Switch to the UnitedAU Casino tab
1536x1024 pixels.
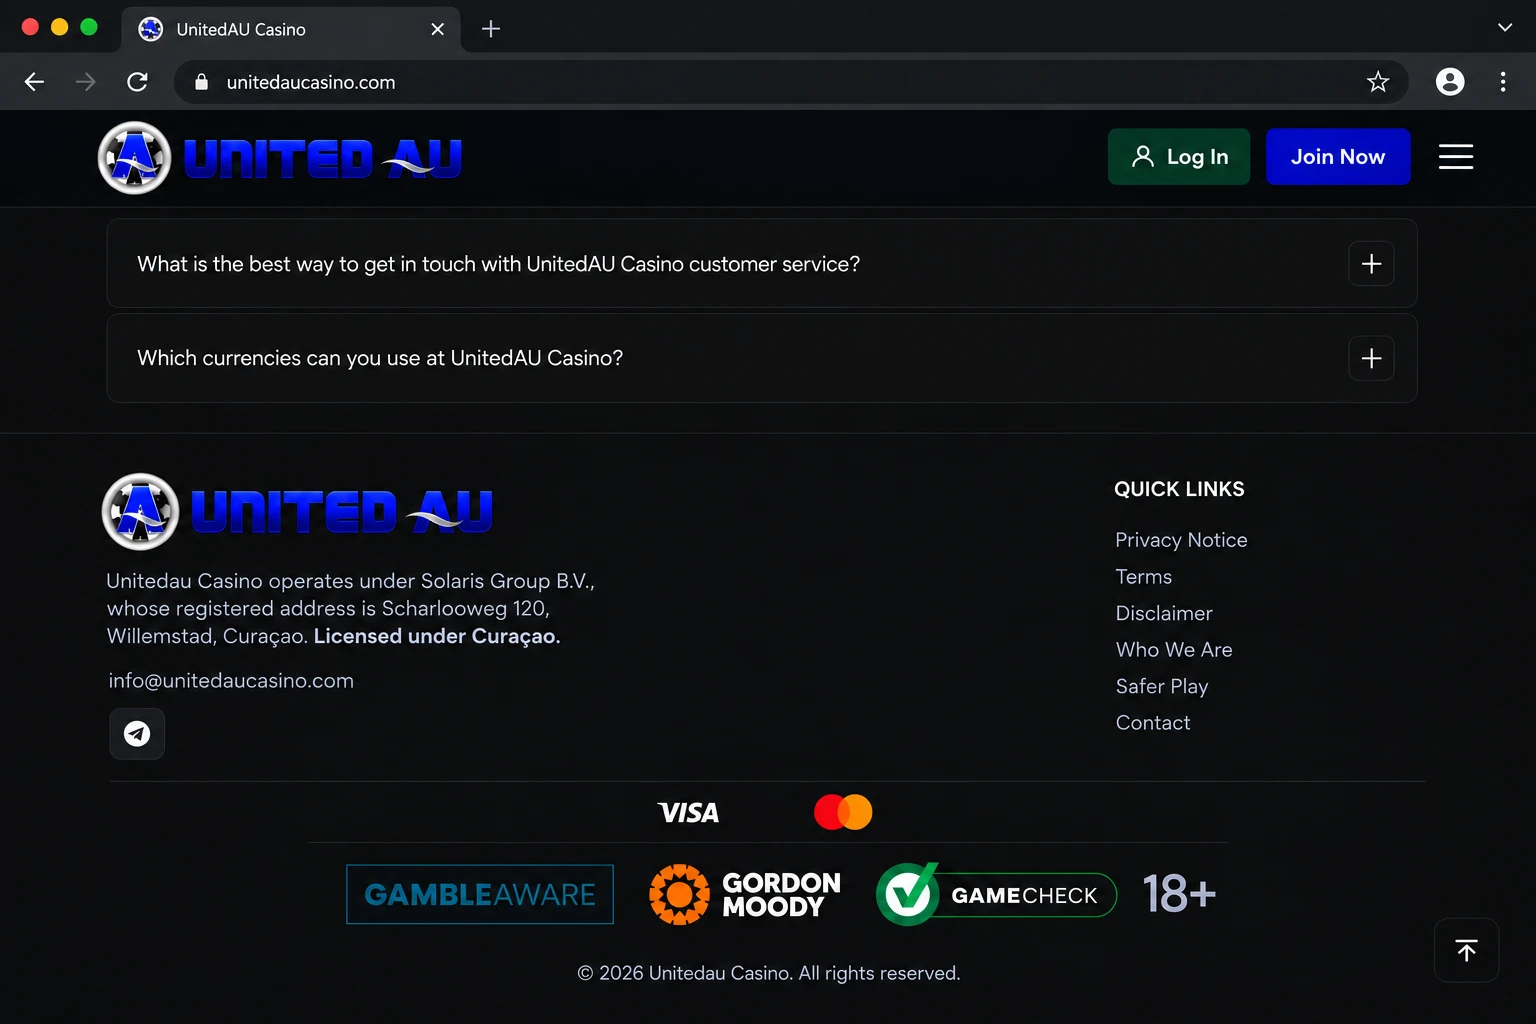click(x=290, y=30)
